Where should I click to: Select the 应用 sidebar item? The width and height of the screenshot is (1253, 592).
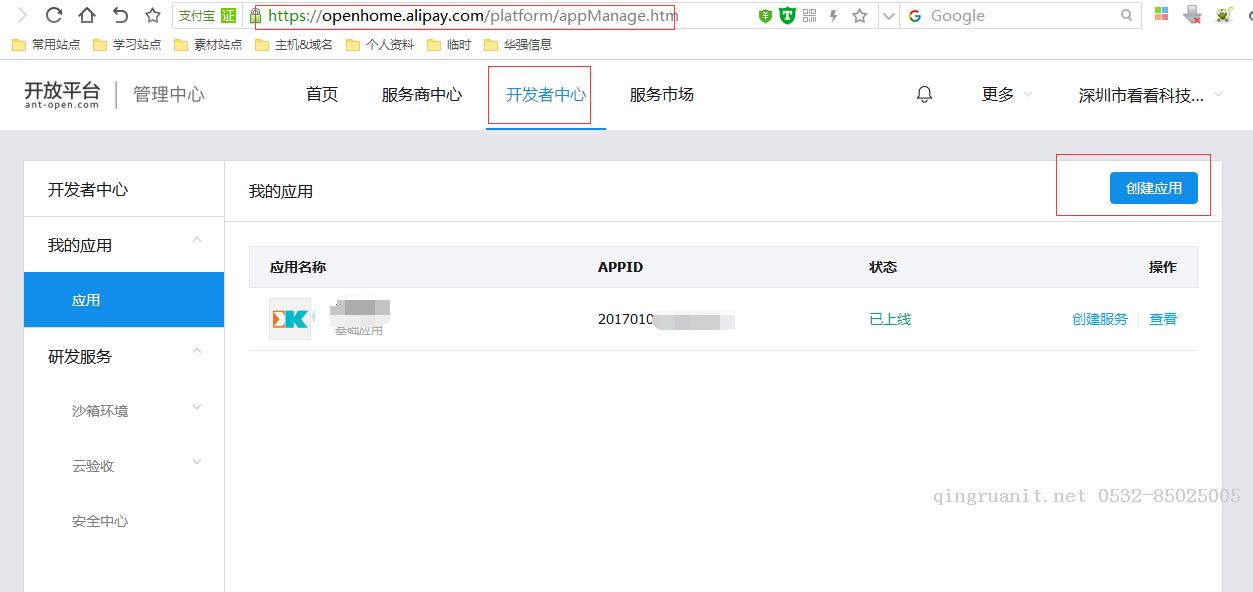(124, 300)
